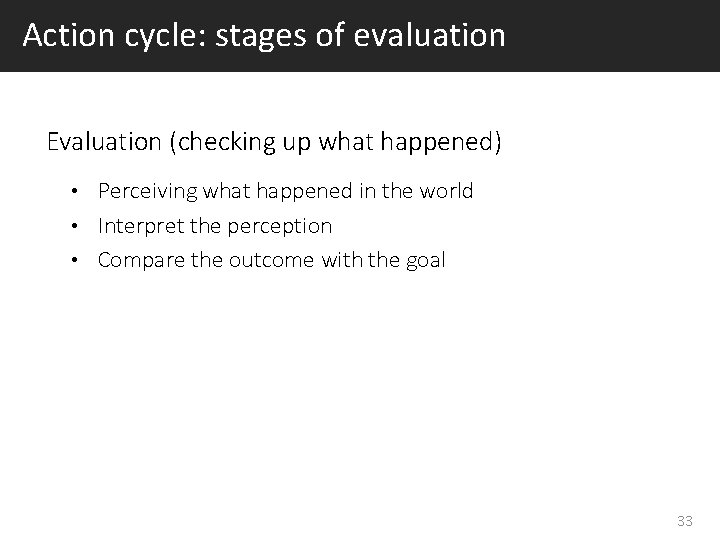Click the word 'Evaluation' in the subheading

[x=104, y=141]
